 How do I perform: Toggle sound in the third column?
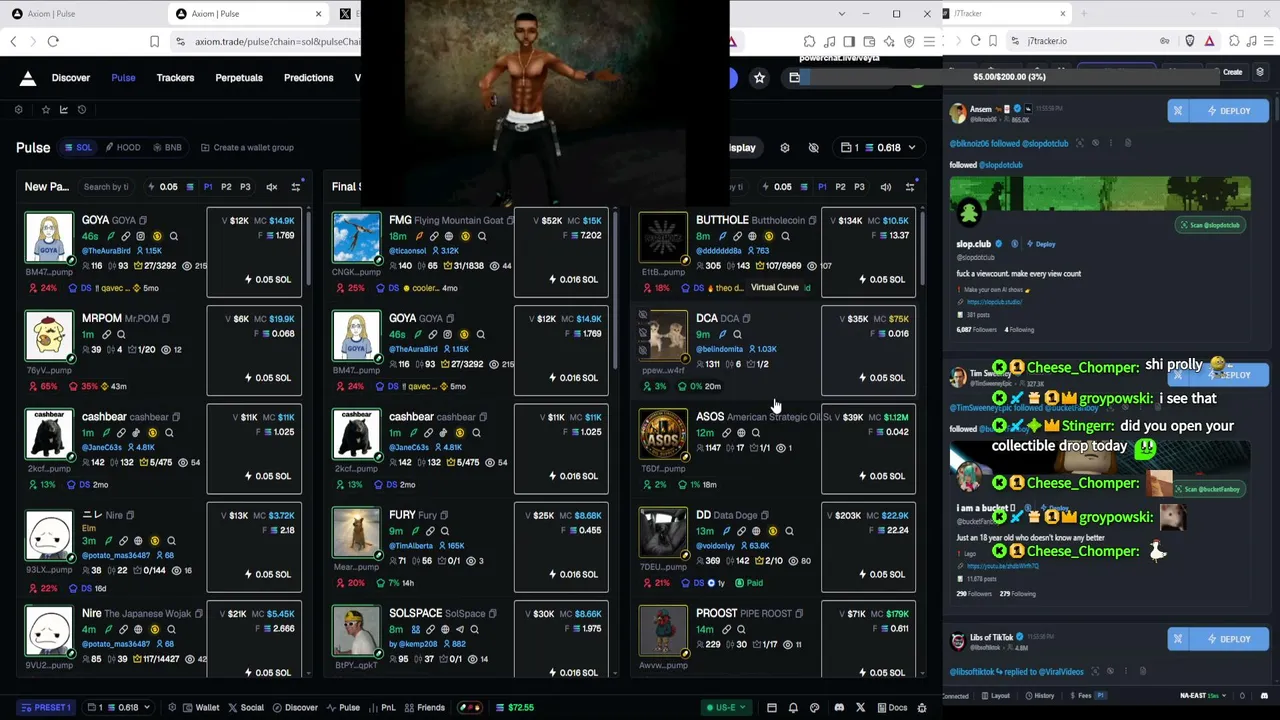[x=886, y=187]
